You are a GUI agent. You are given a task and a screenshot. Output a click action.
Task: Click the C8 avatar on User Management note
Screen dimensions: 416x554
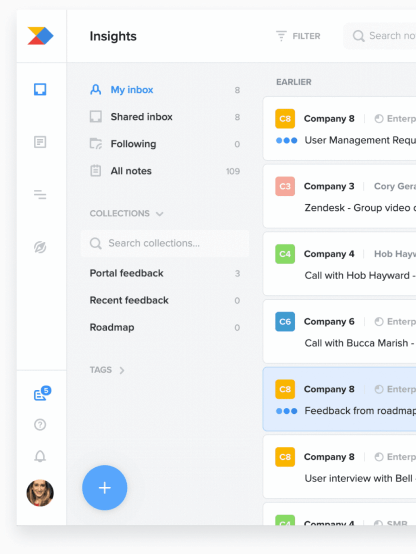[285, 119]
